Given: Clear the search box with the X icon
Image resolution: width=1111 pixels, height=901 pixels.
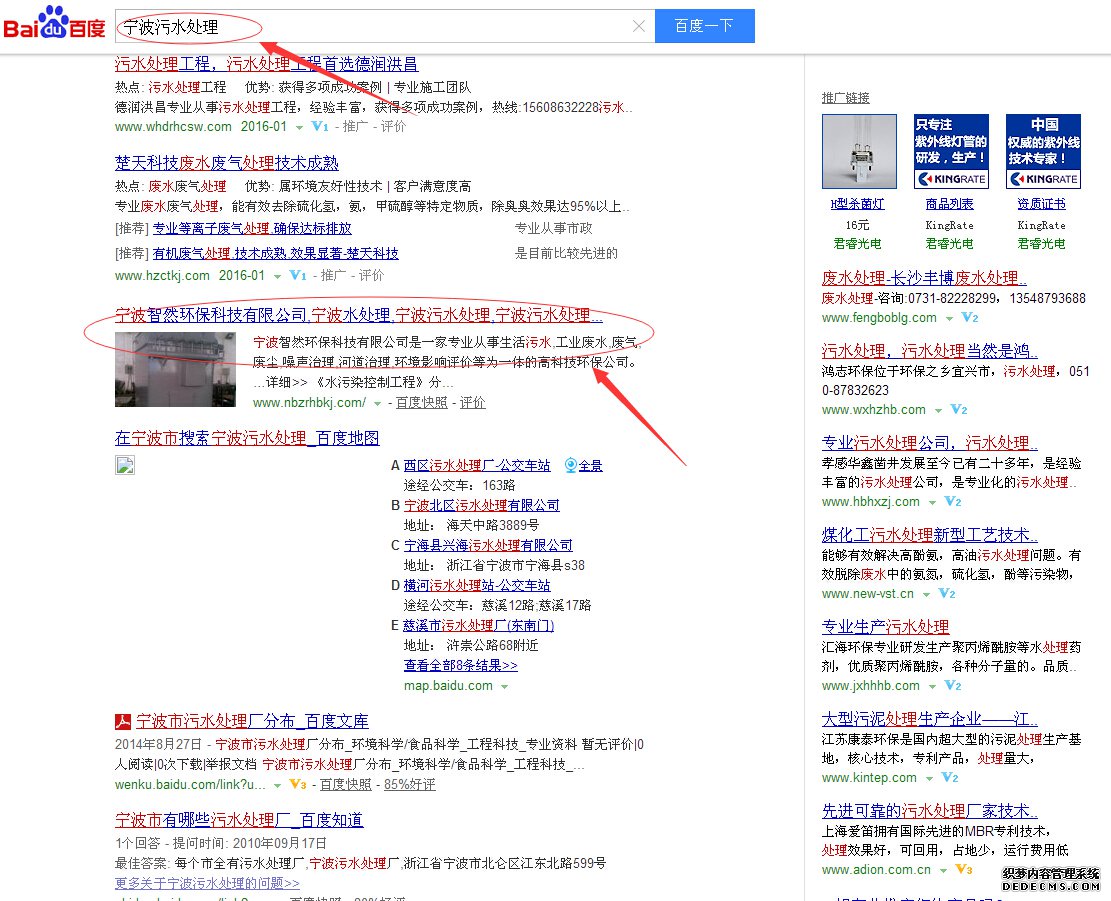Looking at the screenshot, I should [x=638, y=26].
